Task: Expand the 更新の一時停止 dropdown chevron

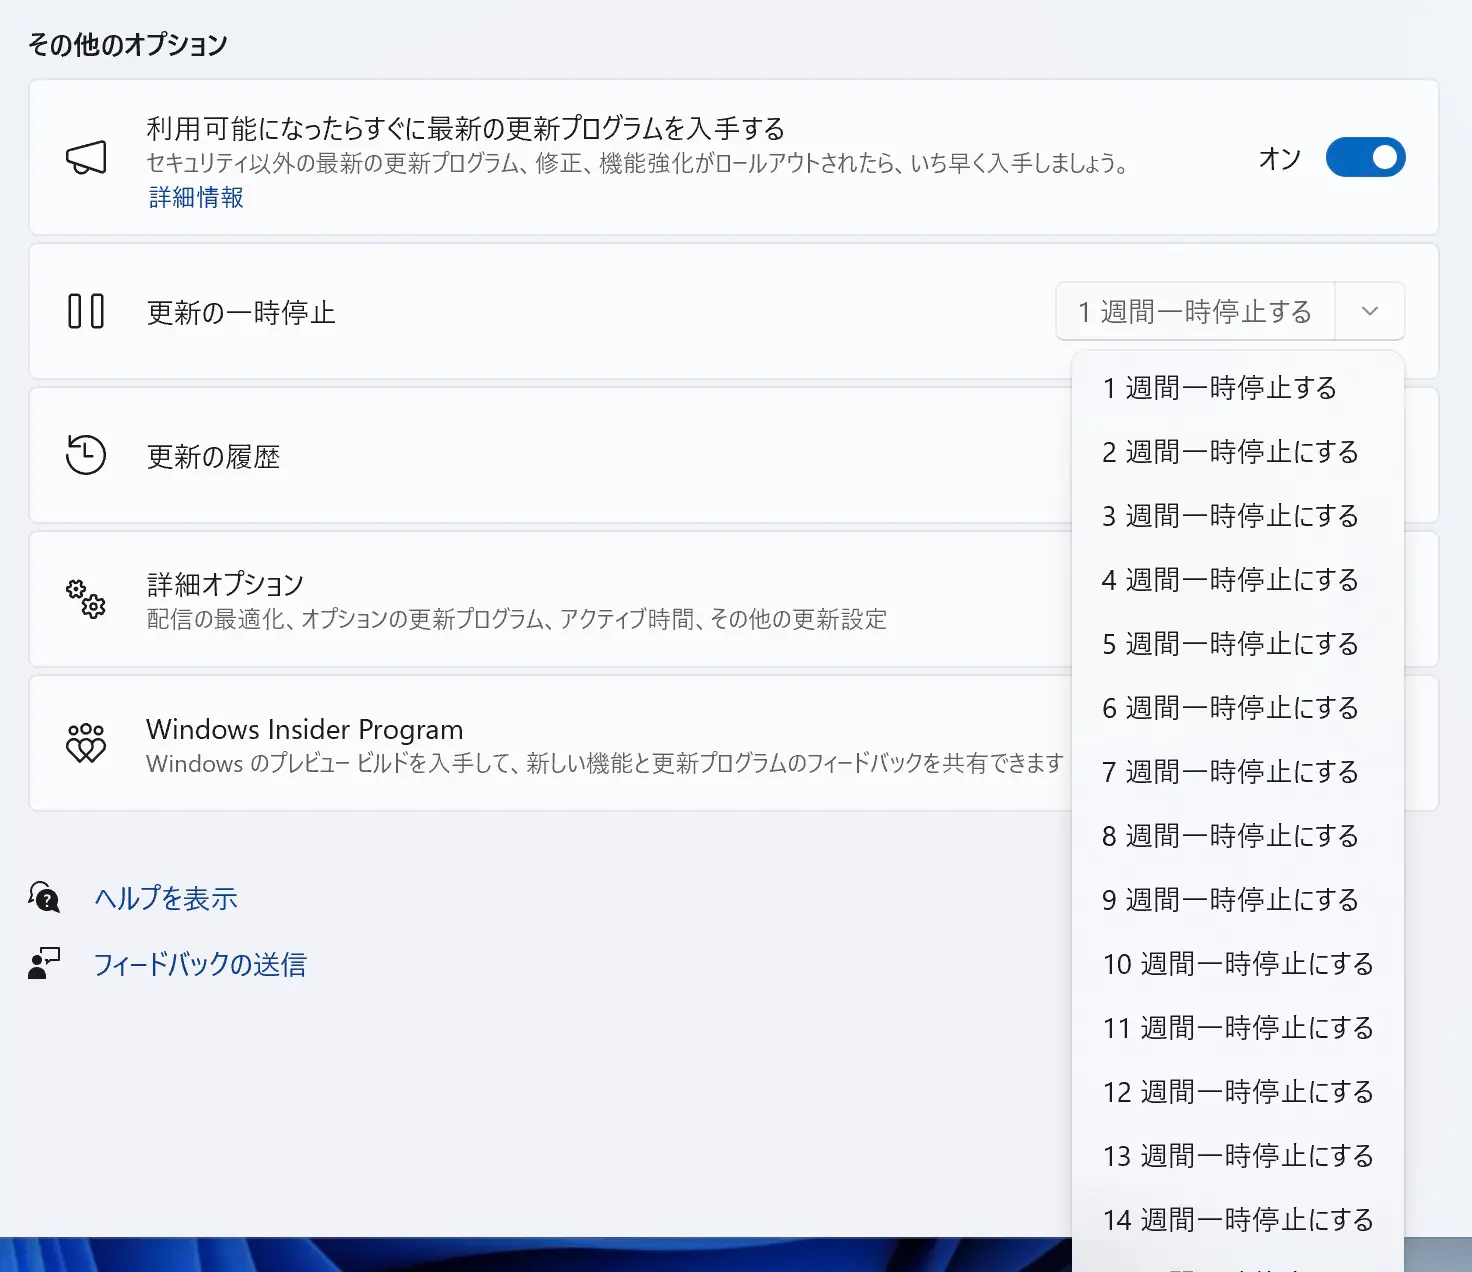Action: [x=1369, y=311]
